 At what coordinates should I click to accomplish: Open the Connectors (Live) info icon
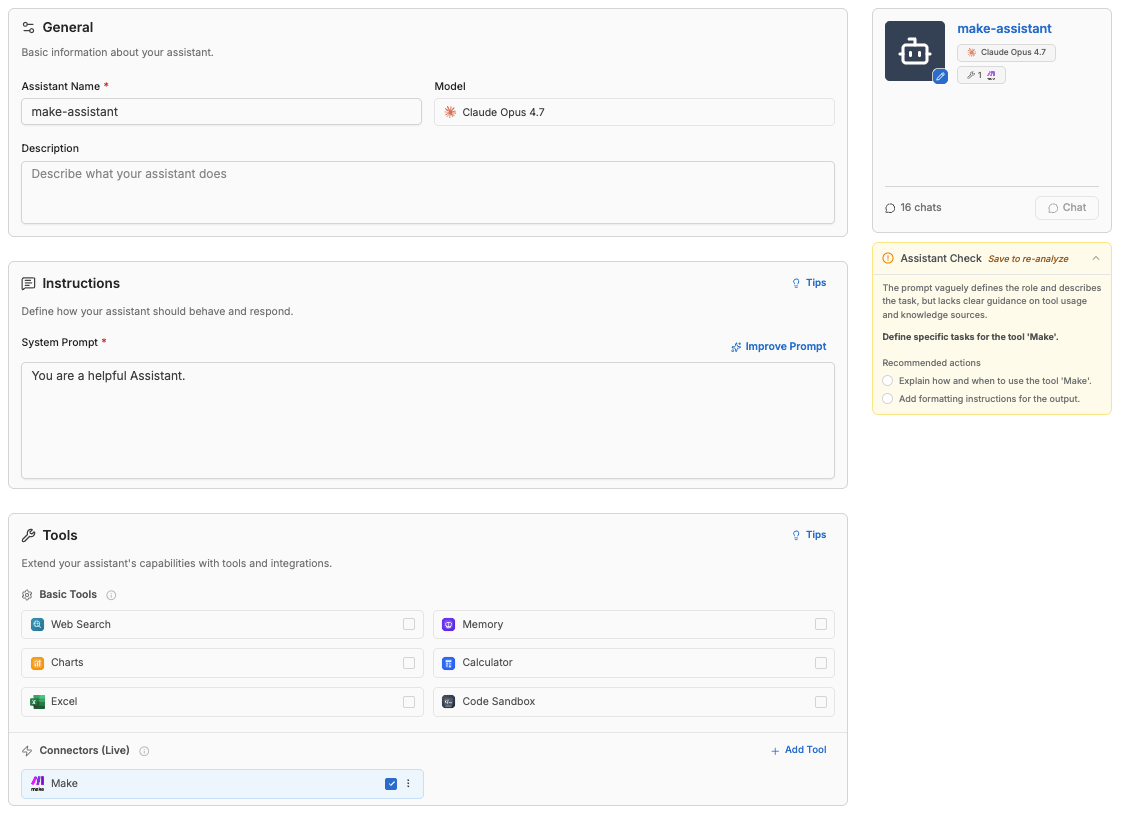click(144, 751)
